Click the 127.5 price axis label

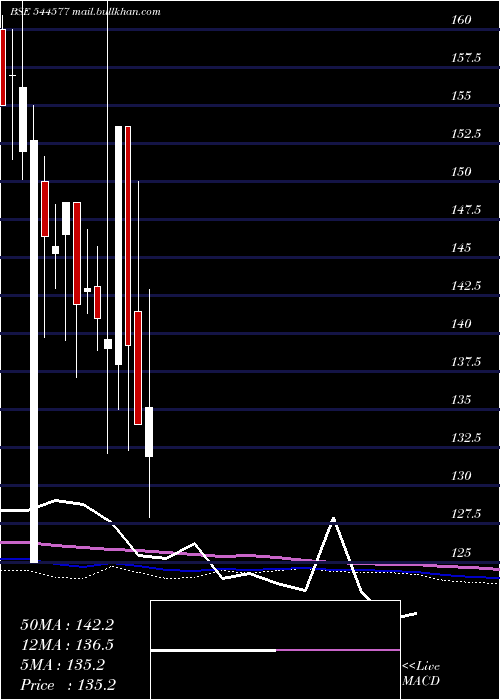click(x=466, y=514)
